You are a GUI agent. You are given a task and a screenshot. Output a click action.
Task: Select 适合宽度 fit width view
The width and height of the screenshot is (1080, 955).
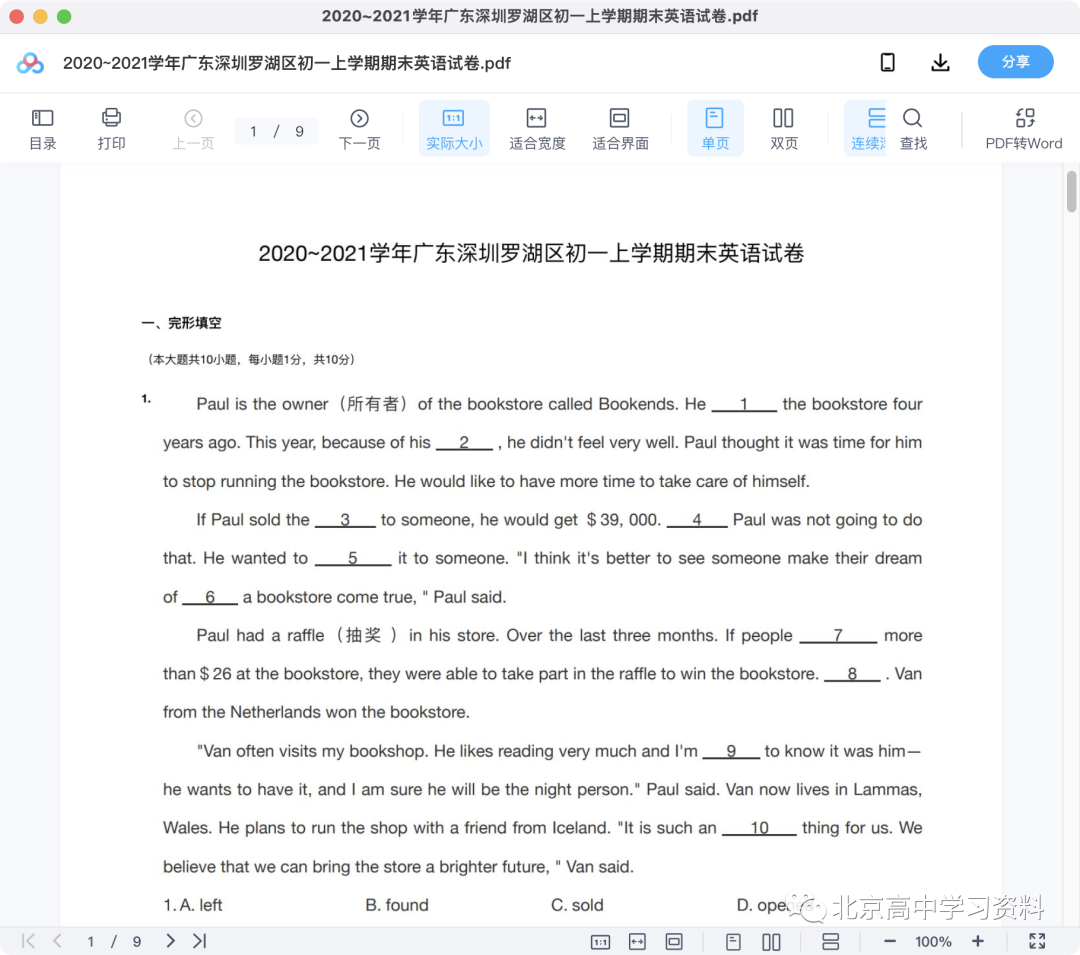pos(537,129)
